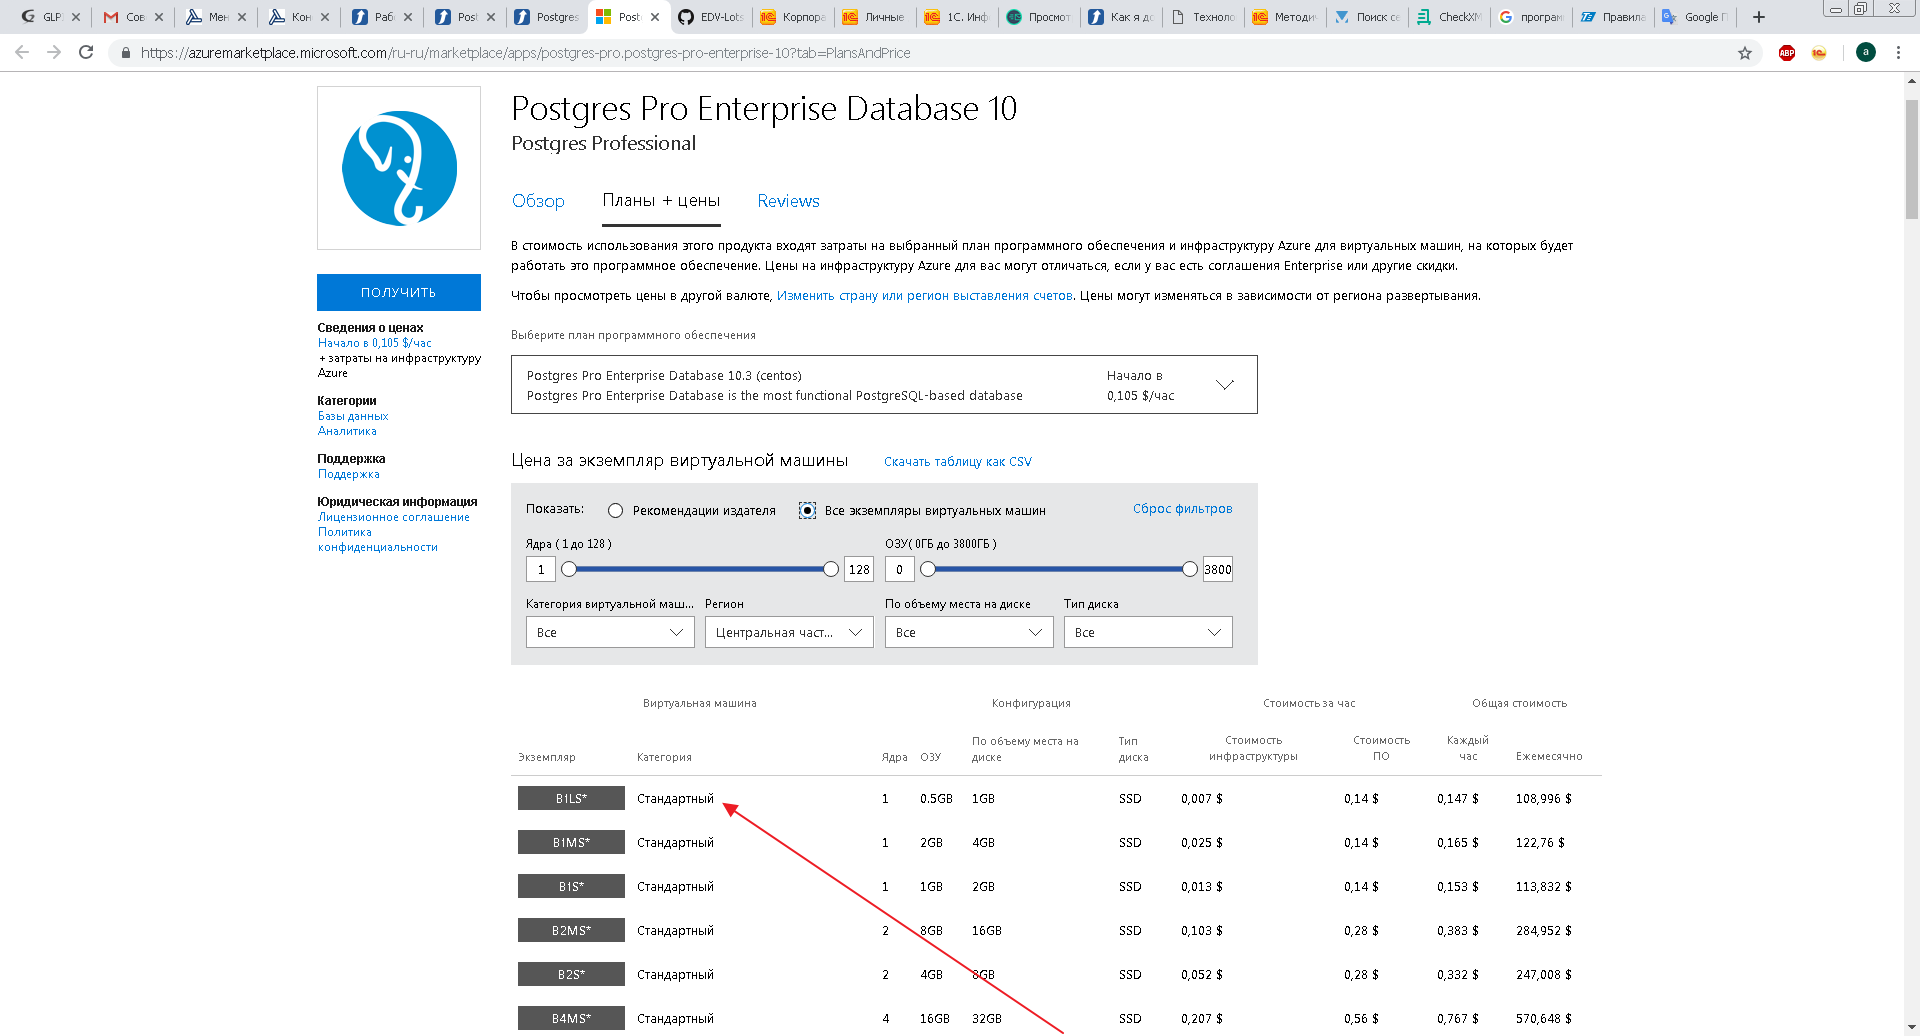Select the B1LS* instance
The height and width of the screenshot is (1036, 1920).
571,798
